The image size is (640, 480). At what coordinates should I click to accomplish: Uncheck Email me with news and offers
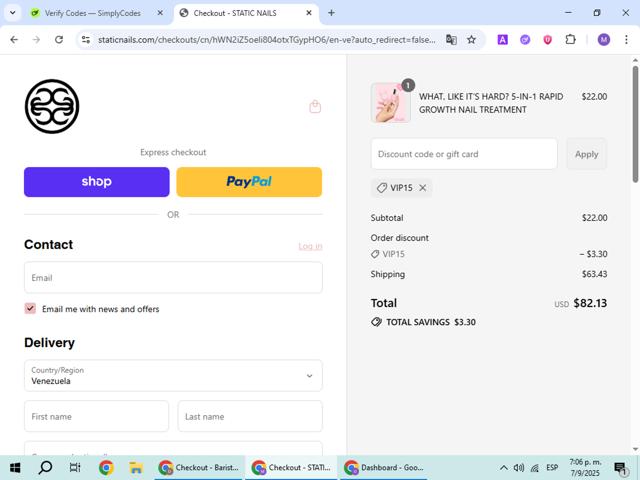pyautogui.click(x=30, y=309)
